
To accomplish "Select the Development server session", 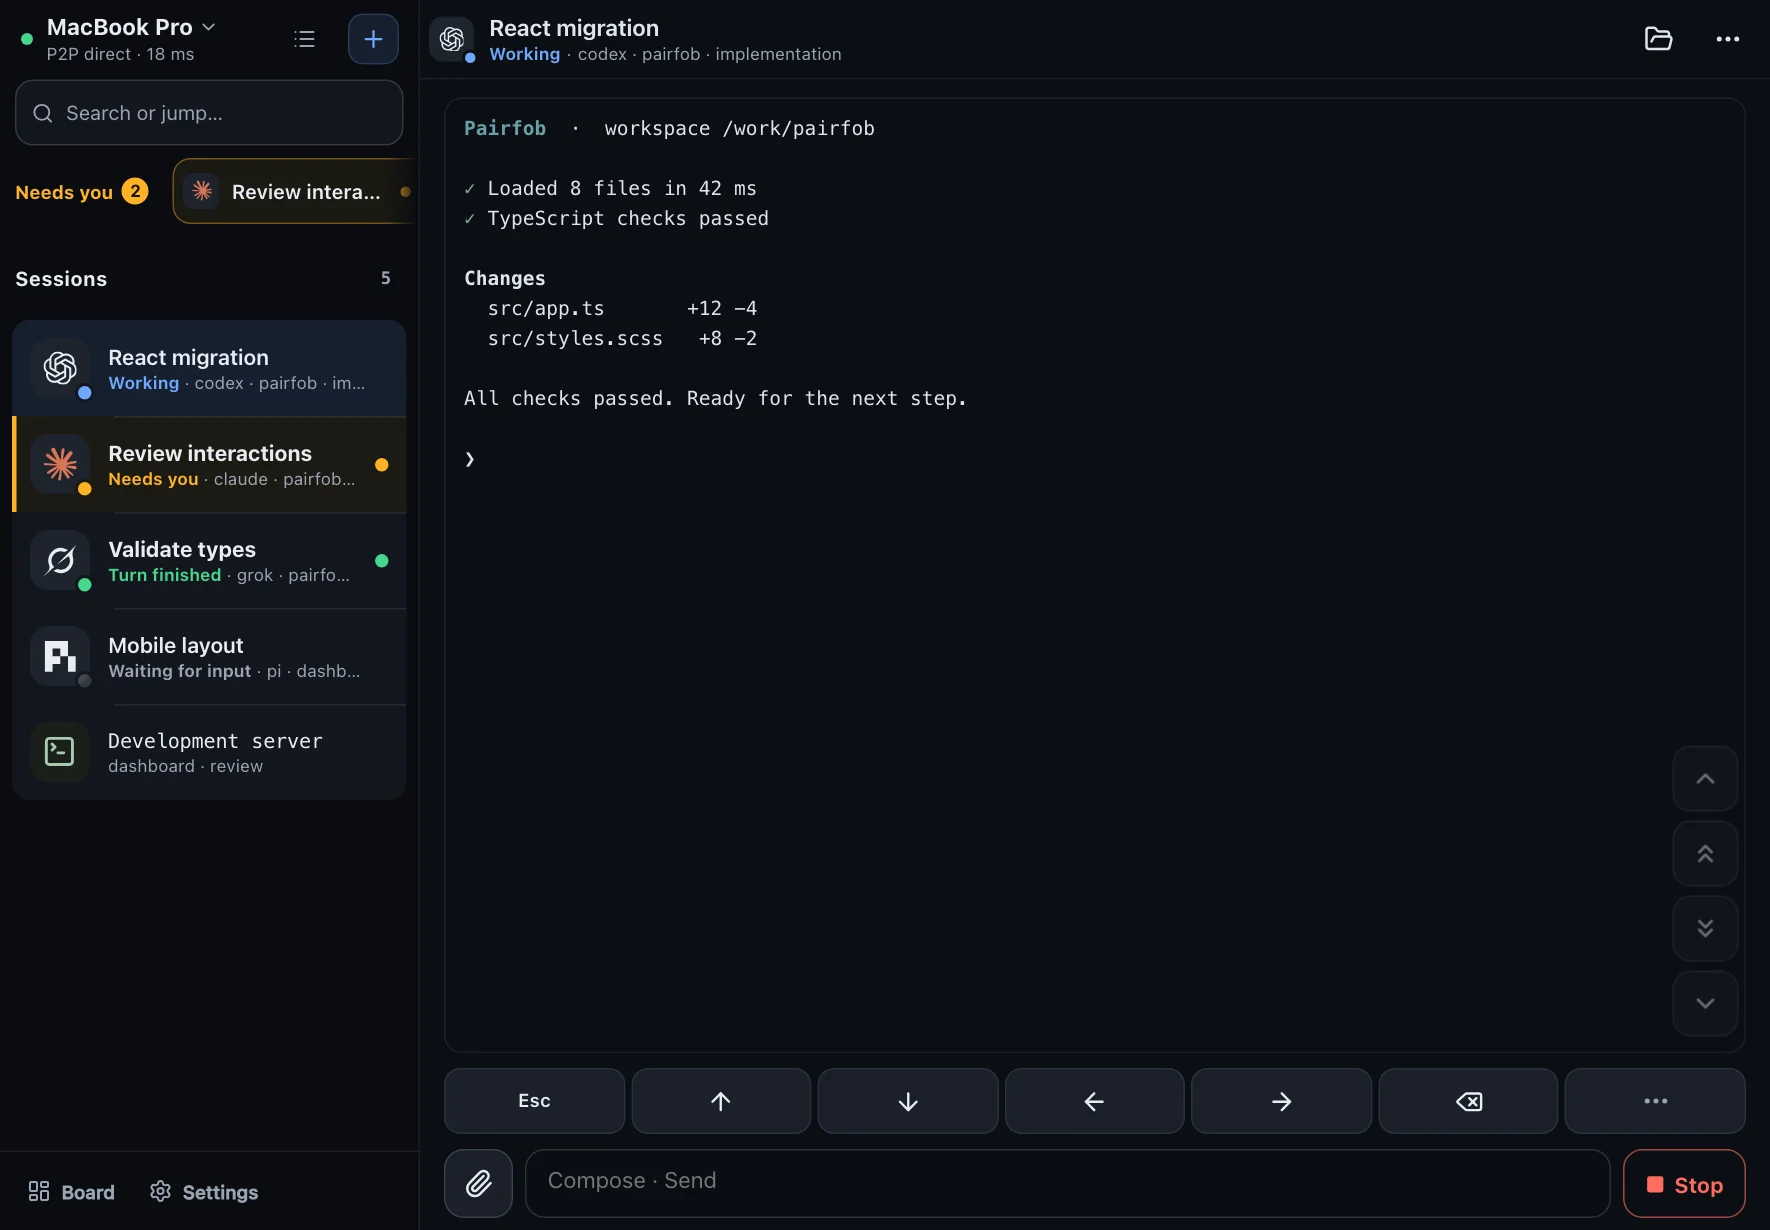I will [209, 752].
